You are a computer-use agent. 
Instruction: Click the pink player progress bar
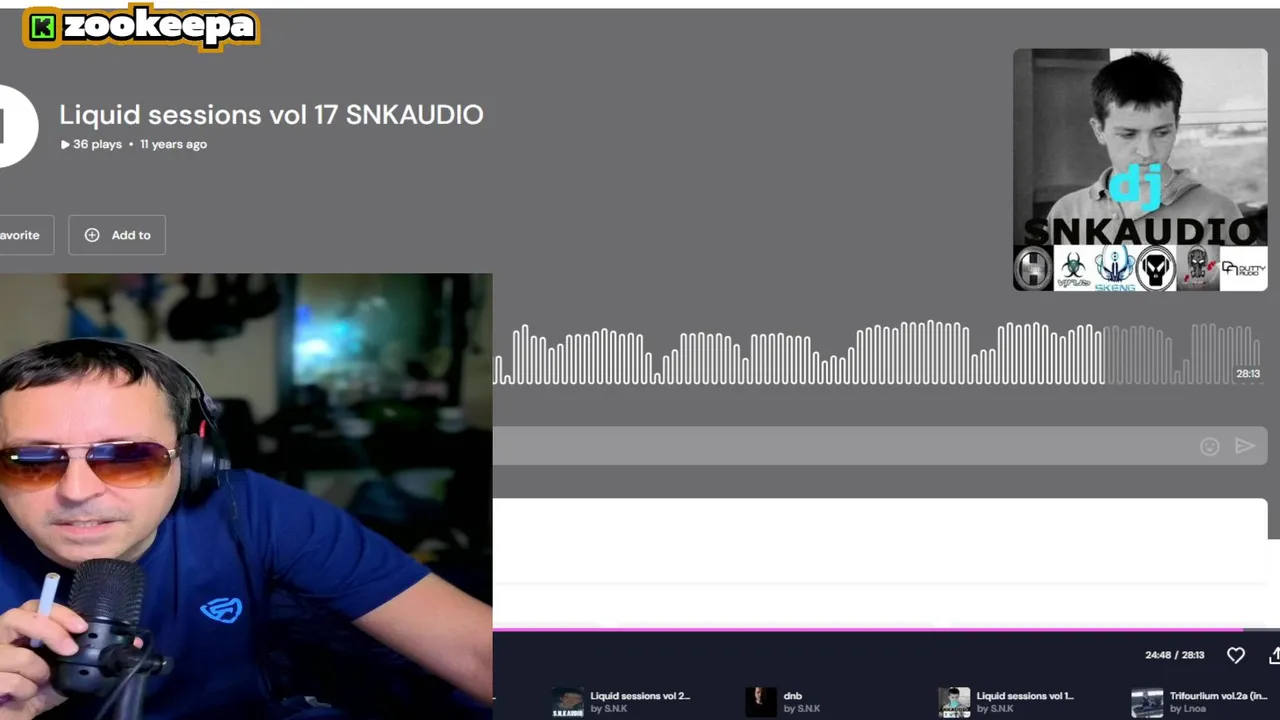(x=886, y=630)
